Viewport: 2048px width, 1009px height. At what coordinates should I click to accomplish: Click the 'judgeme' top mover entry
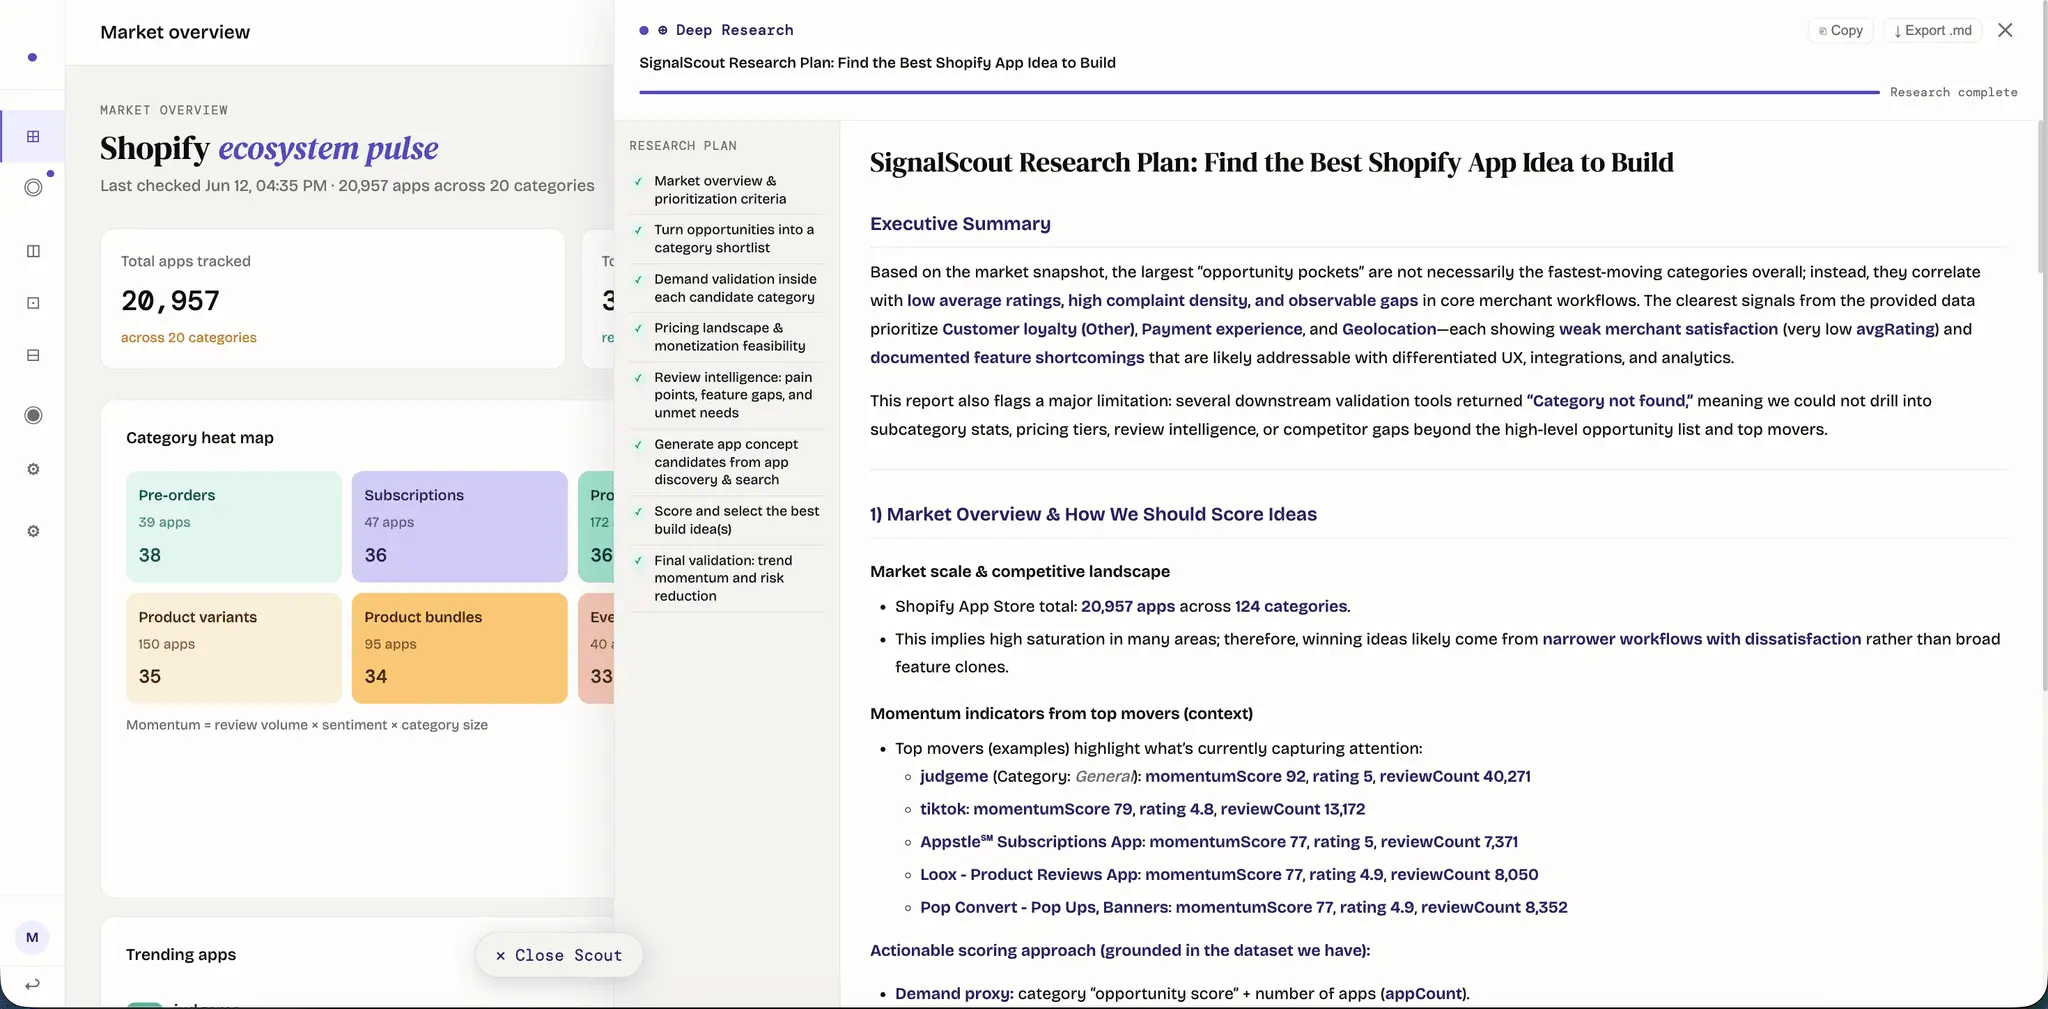pyautogui.click(x=1225, y=776)
